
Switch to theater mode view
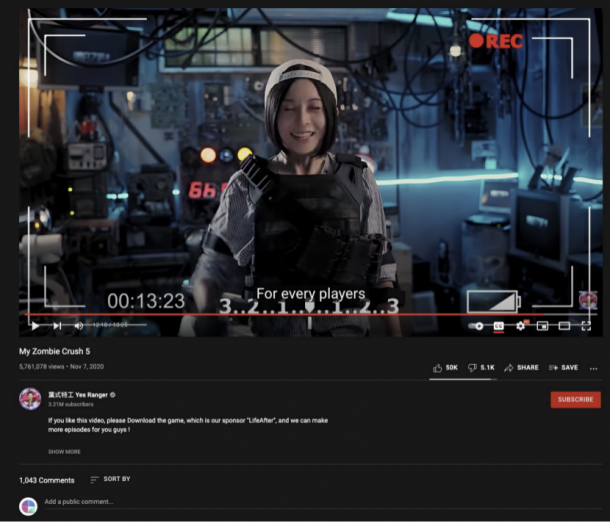pyautogui.click(x=564, y=326)
